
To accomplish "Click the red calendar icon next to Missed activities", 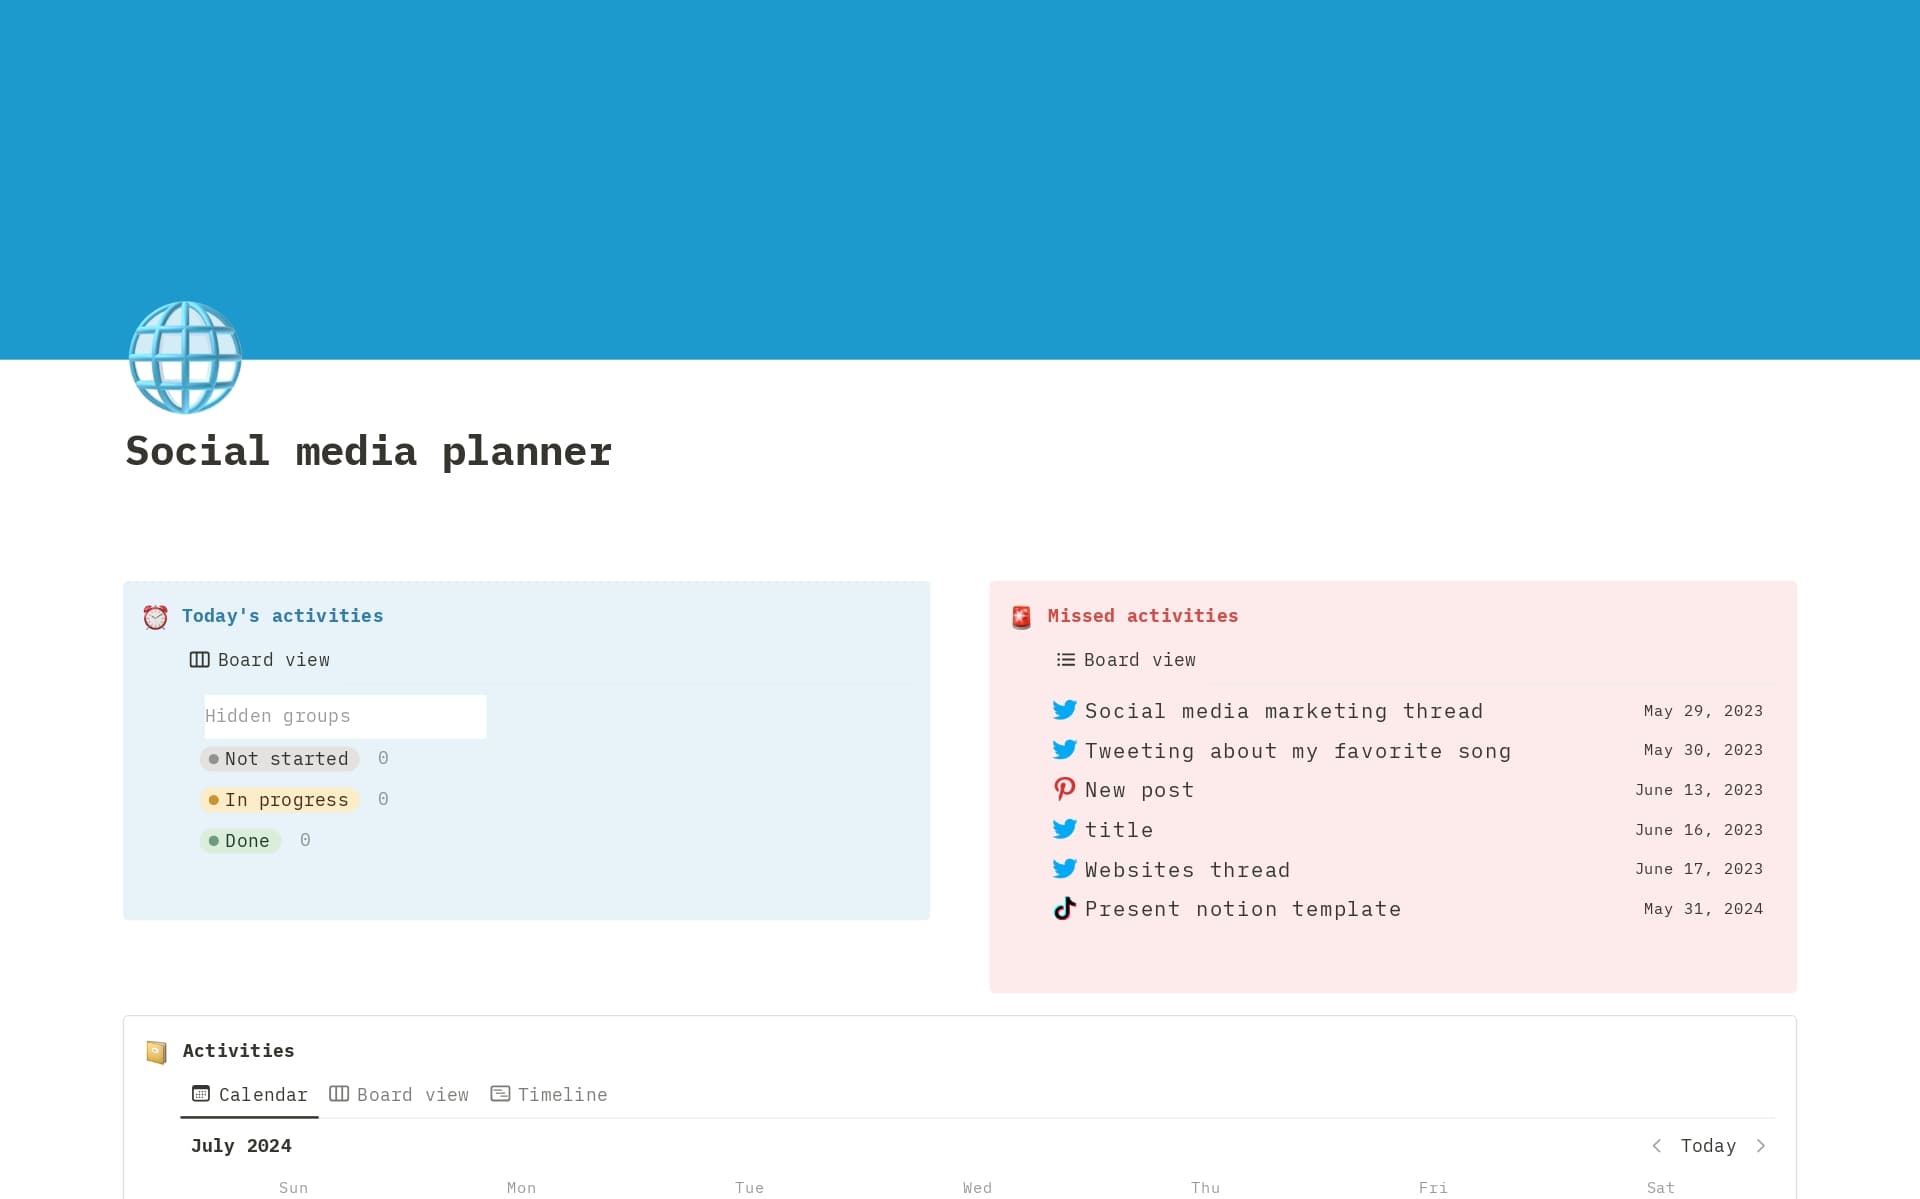I will (1021, 617).
